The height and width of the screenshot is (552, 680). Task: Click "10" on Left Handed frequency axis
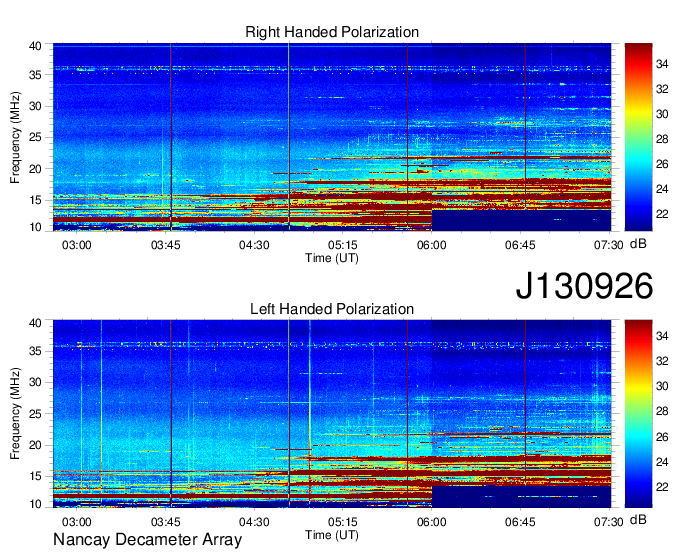[35, 504]
